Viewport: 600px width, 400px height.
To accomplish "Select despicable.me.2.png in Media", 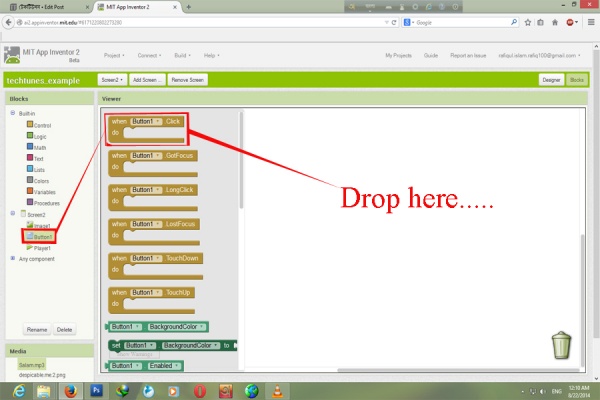I will [42, 375].
